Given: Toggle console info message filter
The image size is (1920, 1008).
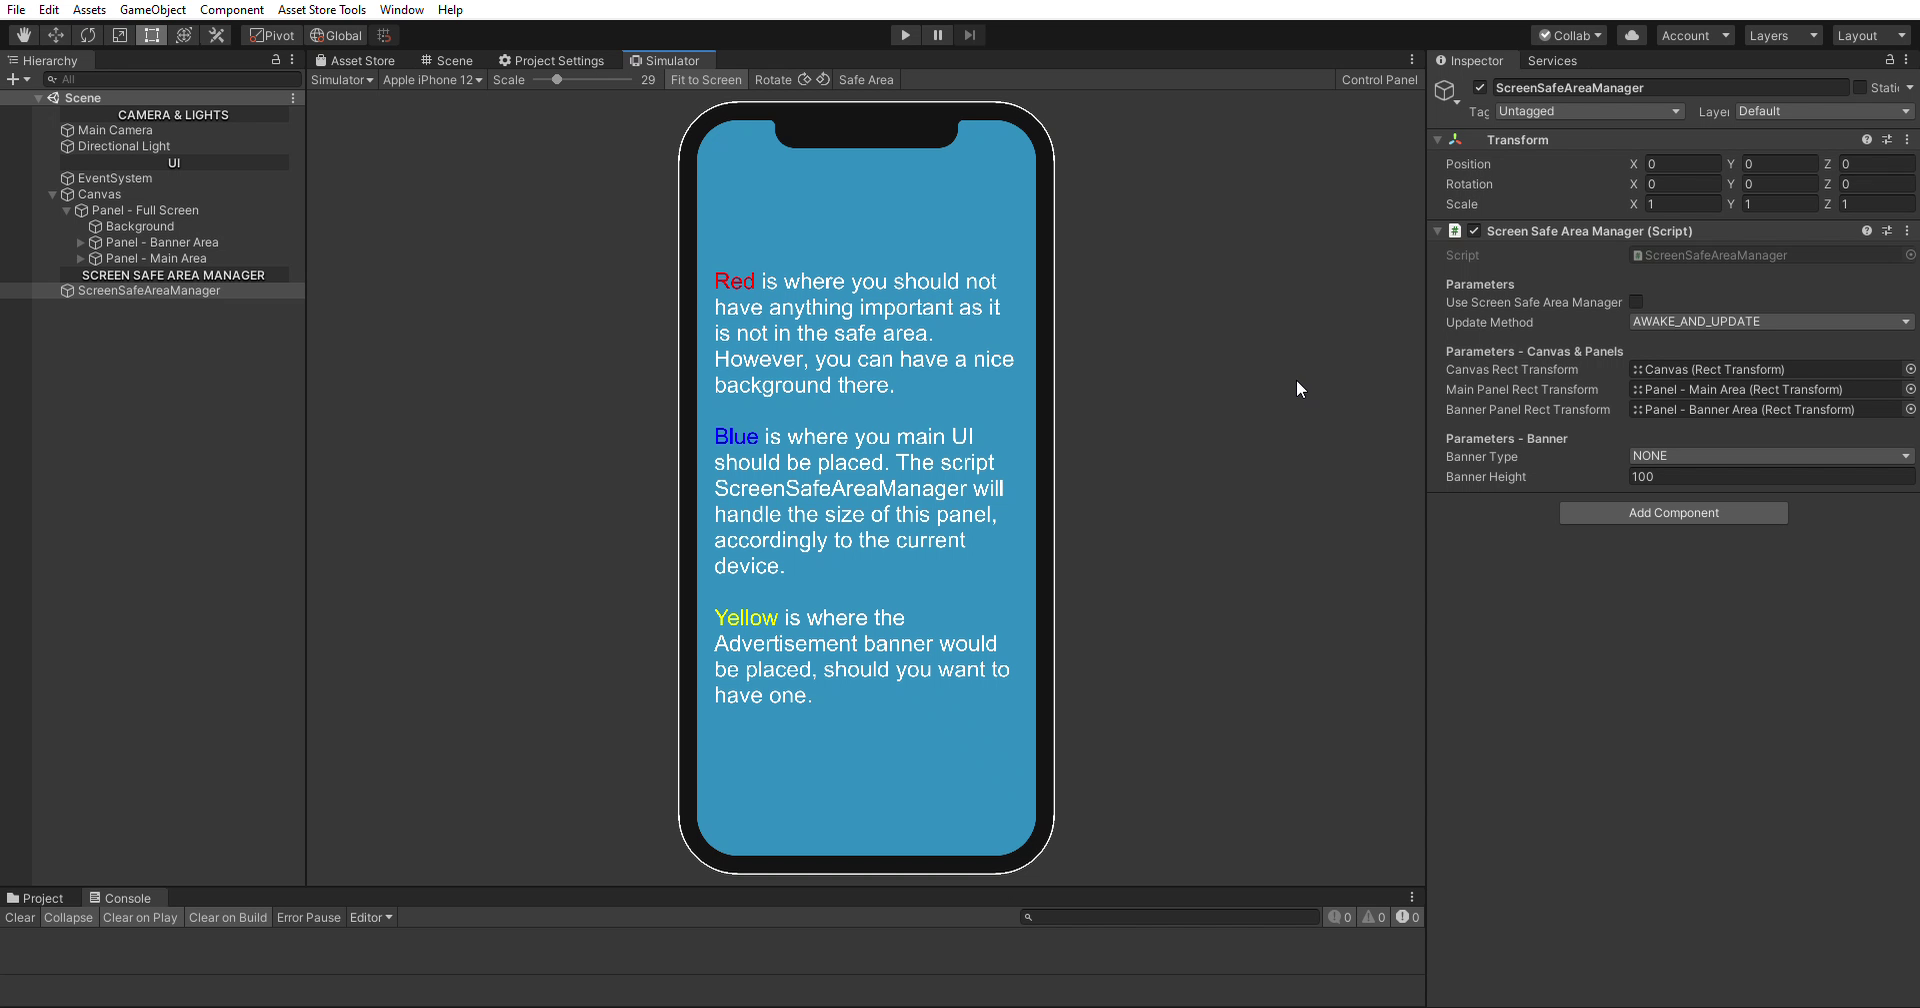Looking at the screenshot, I should [1340, 917].
